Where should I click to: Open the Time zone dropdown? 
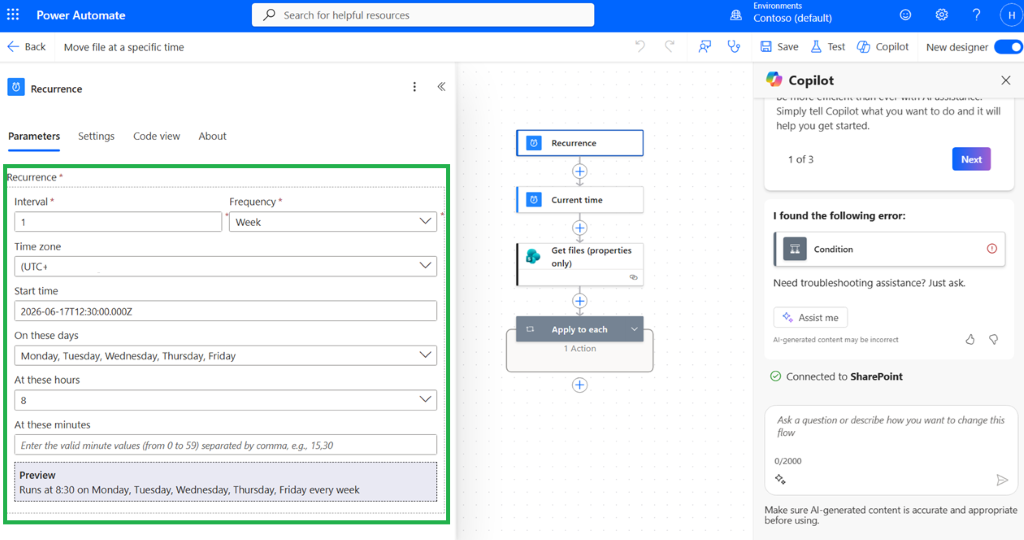[x=225, y=266]
